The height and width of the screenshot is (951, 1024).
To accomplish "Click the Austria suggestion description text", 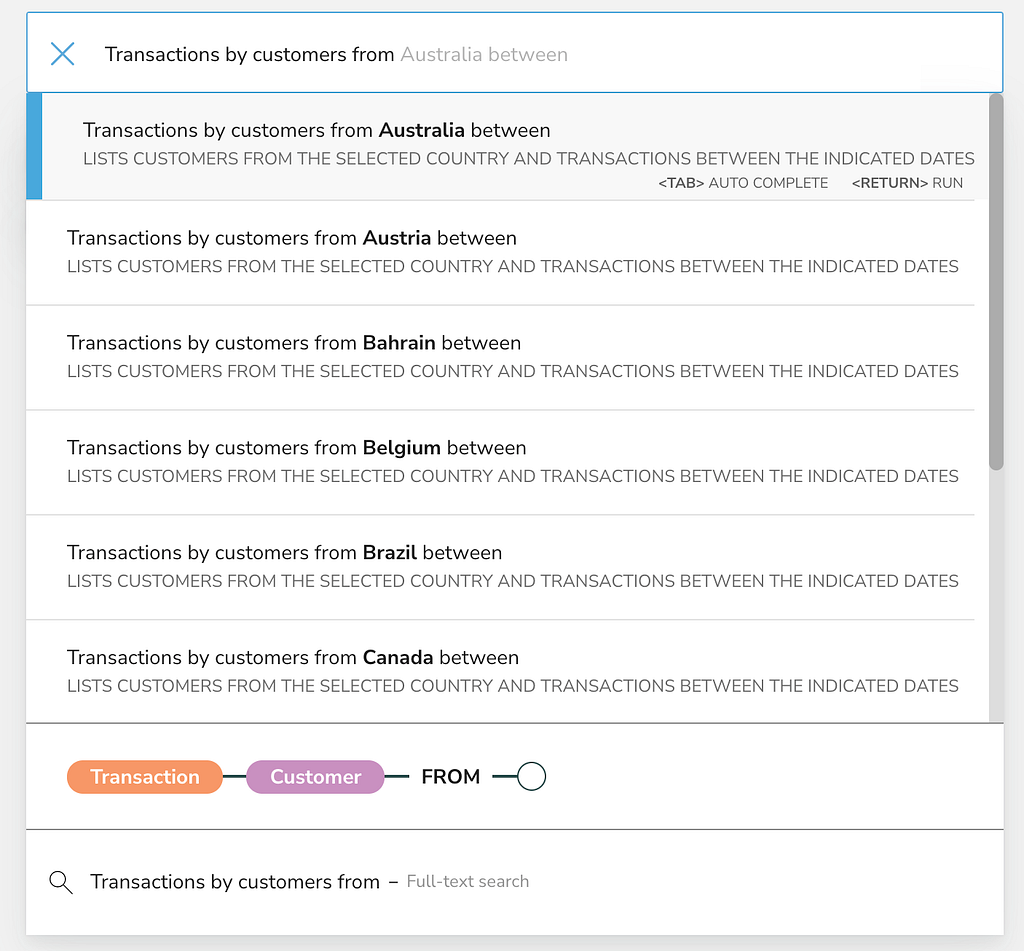I will [512, 267].
